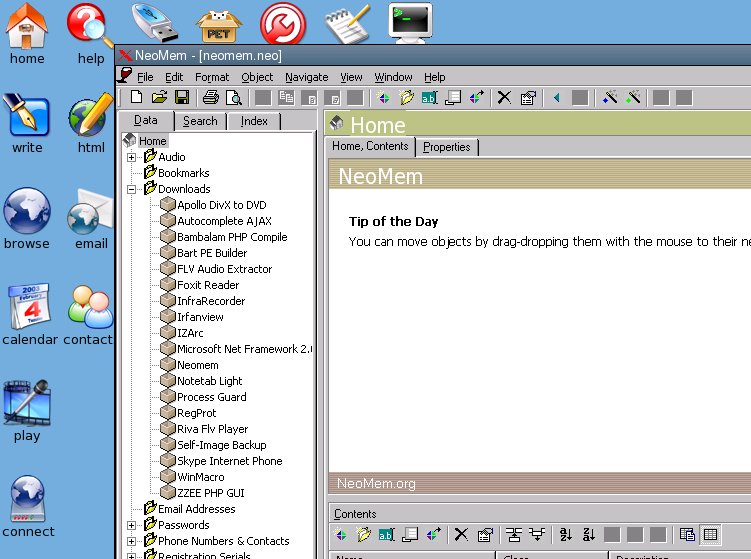Click the Add Folder icon in main toolbar

[x=406, y=98]
